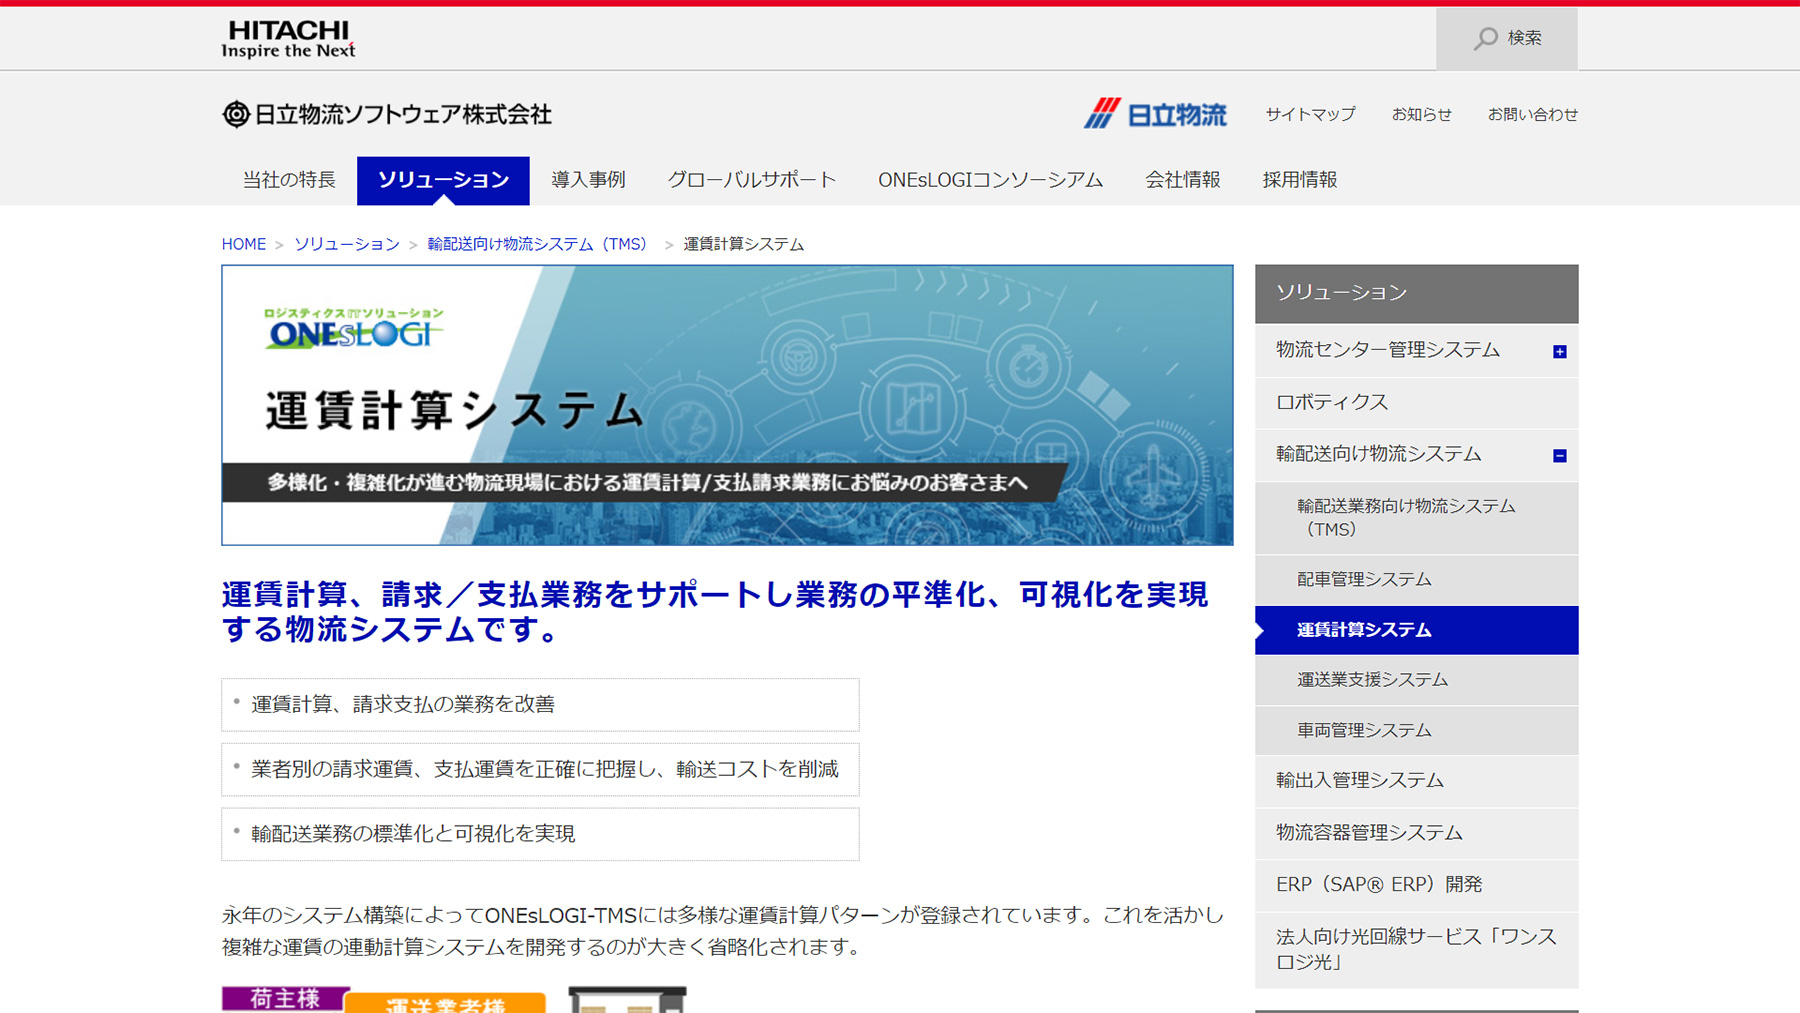Click the 日立物流ソフトウェア株式会社 company logo
The width and height of the screenshot is (1800, 1013).
point(387,114)
